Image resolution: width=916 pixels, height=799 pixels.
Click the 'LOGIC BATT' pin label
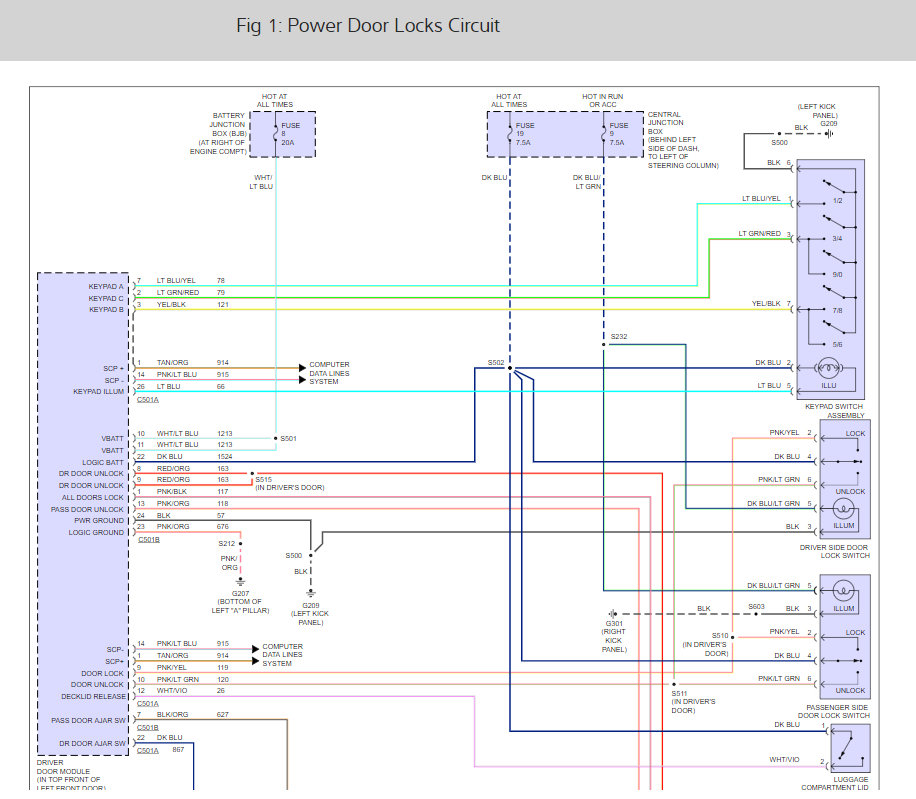click(x=103, y=462)
